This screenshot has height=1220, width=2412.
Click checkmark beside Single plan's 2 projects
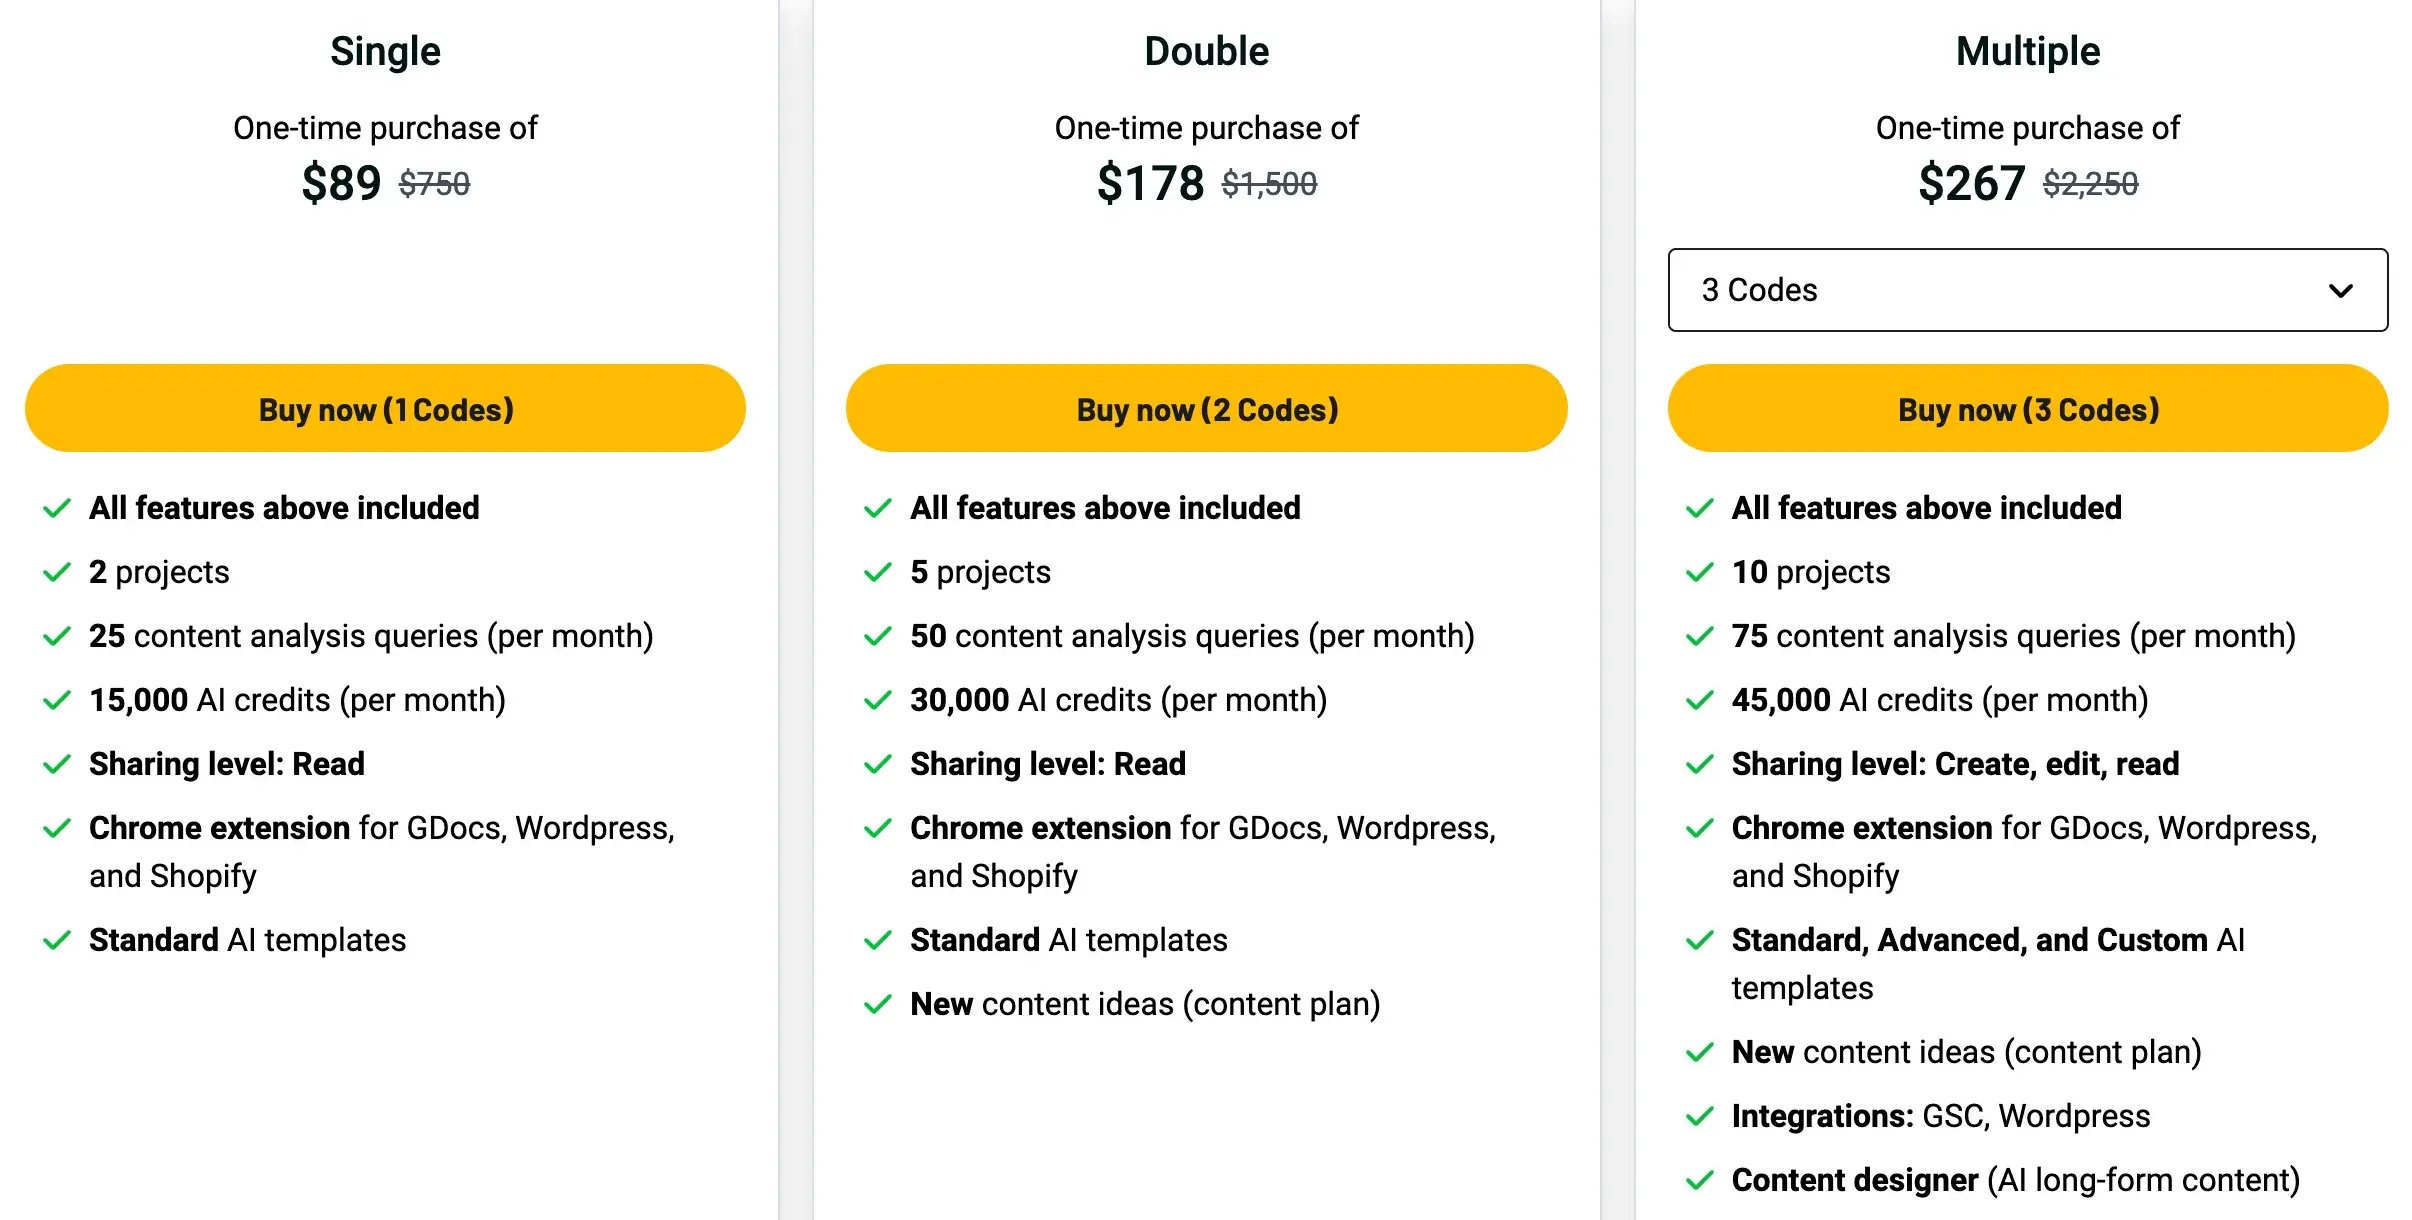[x=57, y=572]
